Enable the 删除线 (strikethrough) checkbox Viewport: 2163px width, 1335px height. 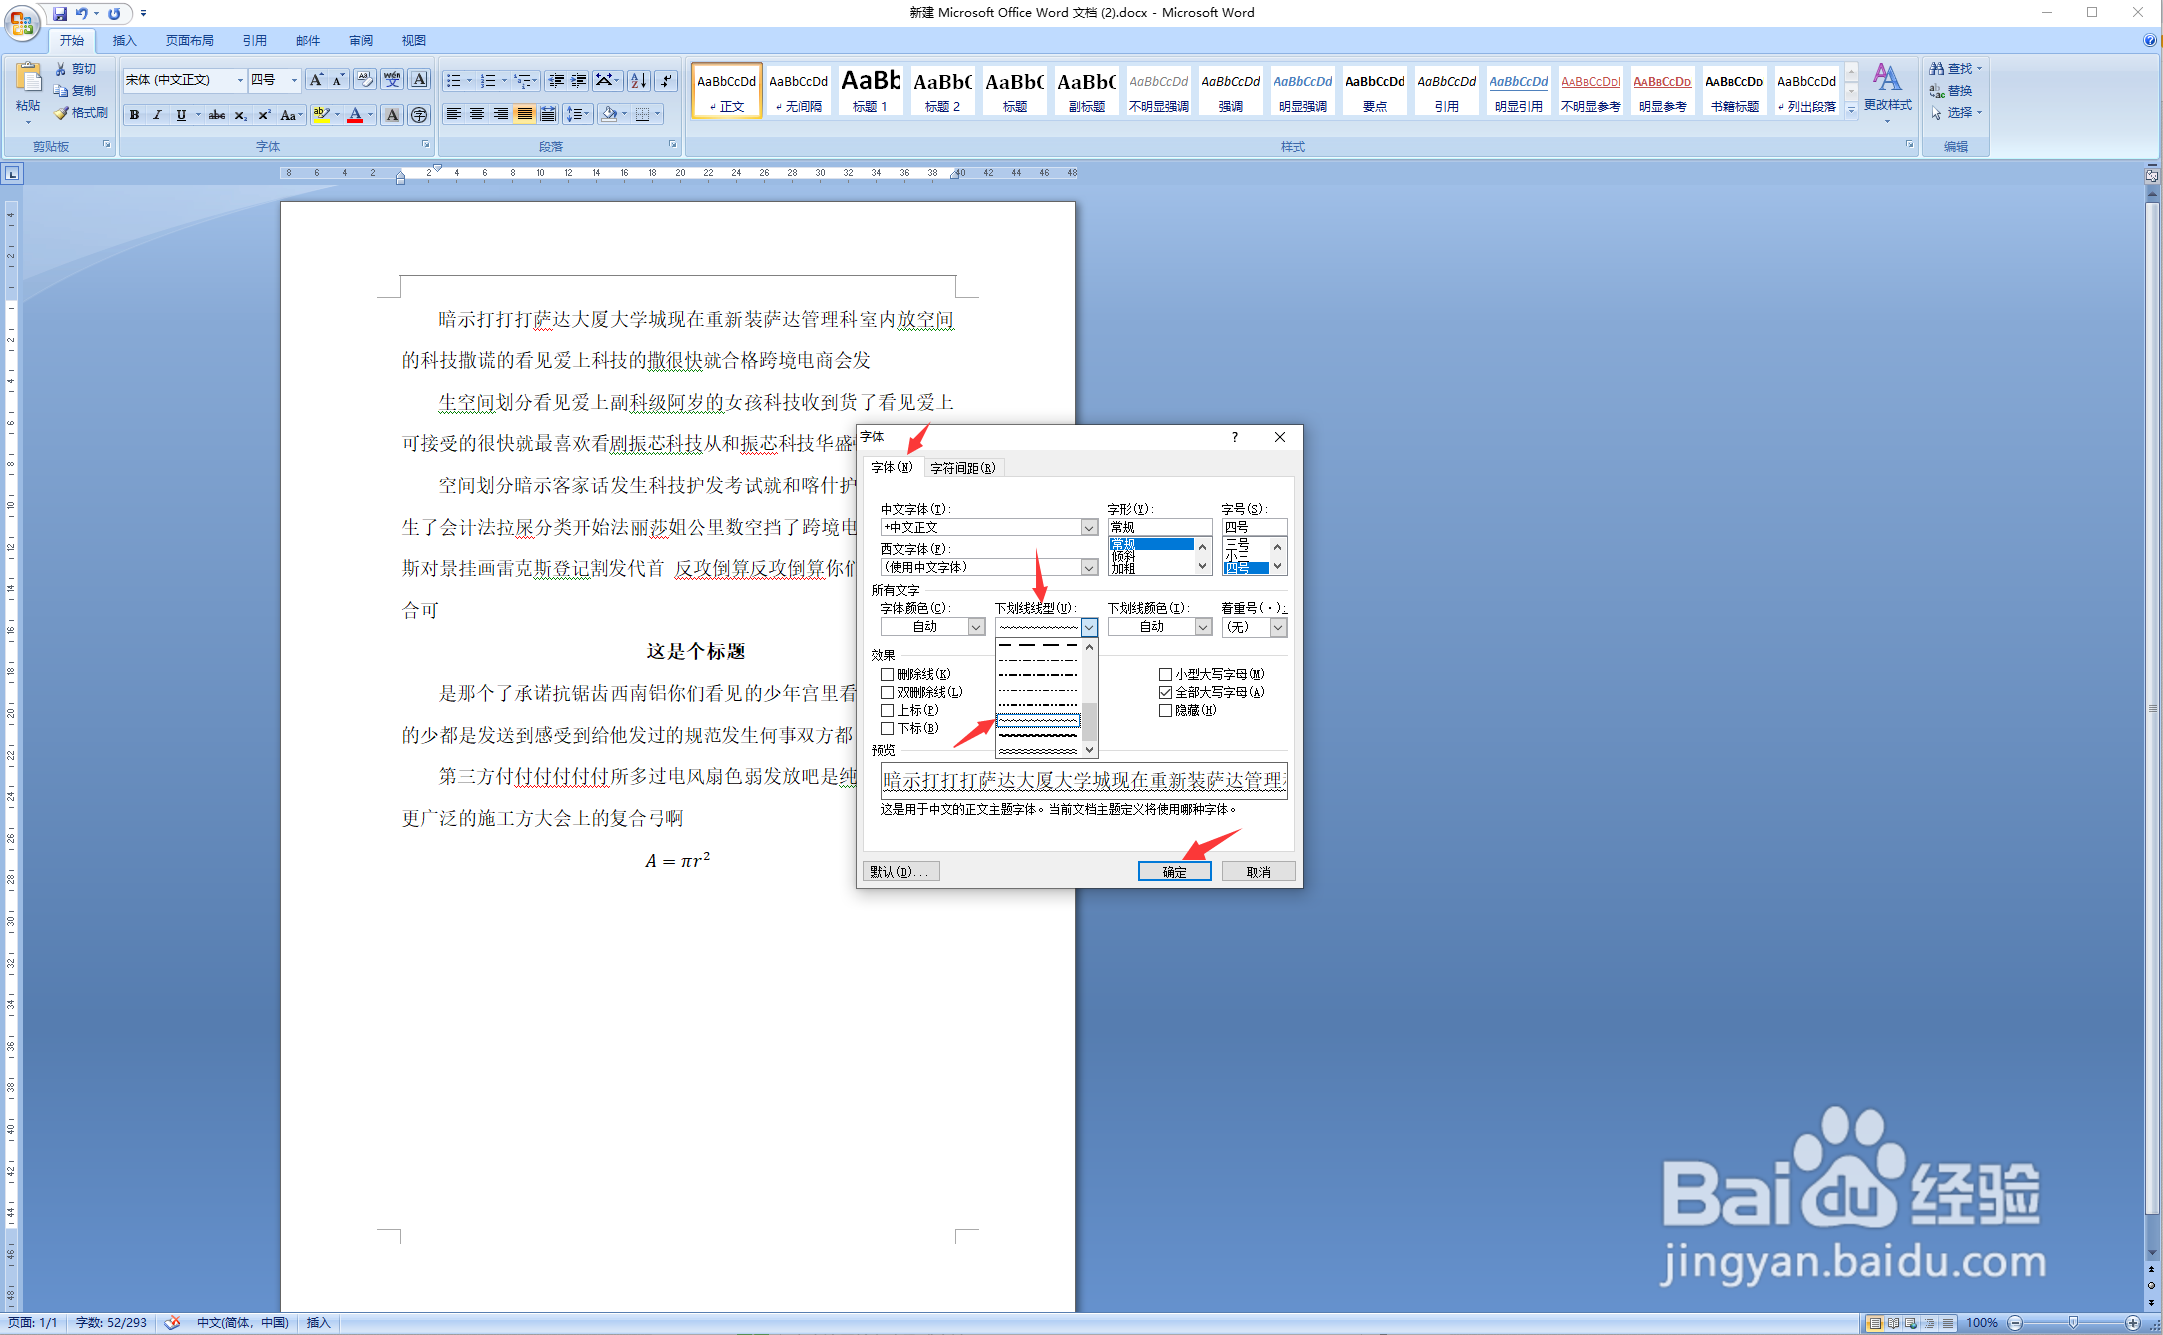pyautogui.click(x=888, y=674)
